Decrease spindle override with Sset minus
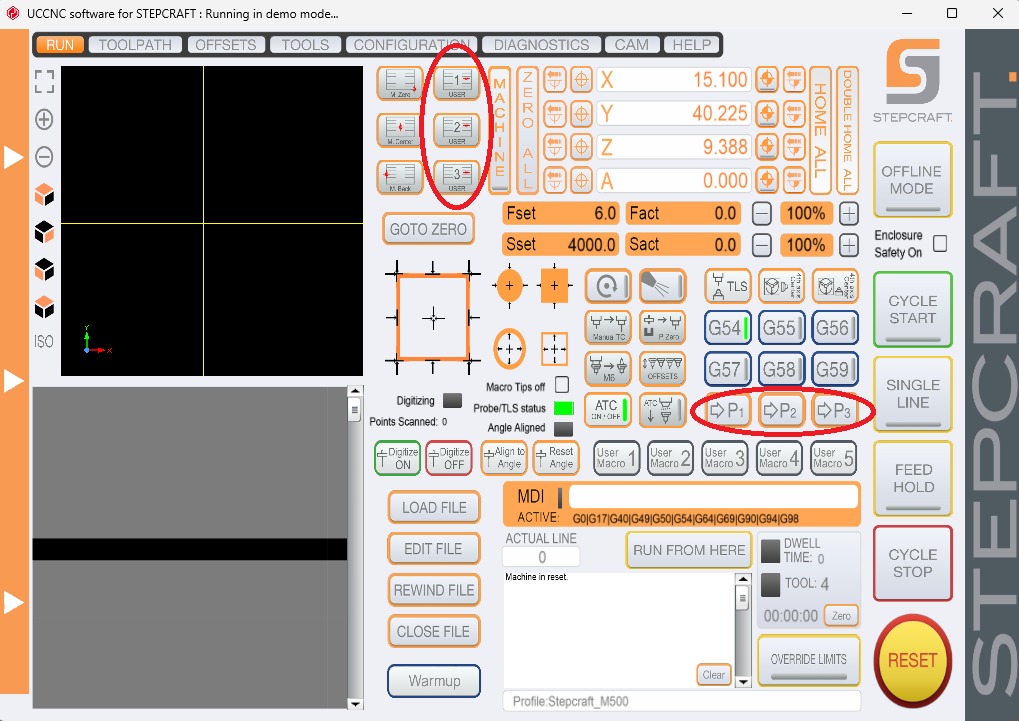 (761, 245)
